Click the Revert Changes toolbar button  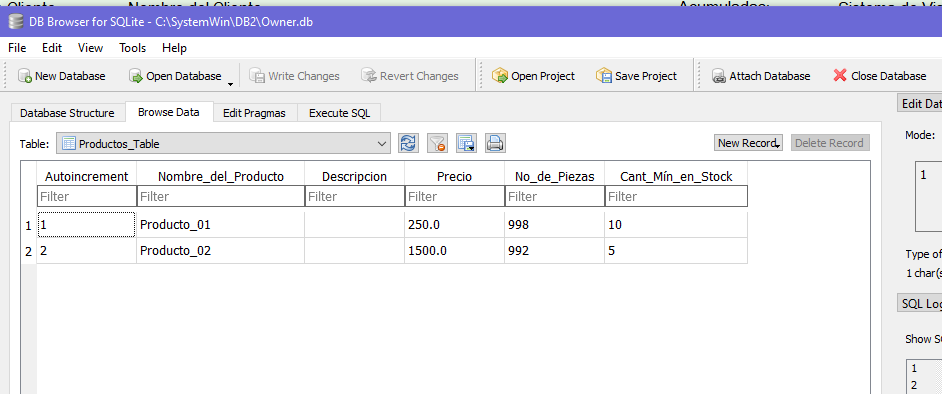click(x=410, y=76)
